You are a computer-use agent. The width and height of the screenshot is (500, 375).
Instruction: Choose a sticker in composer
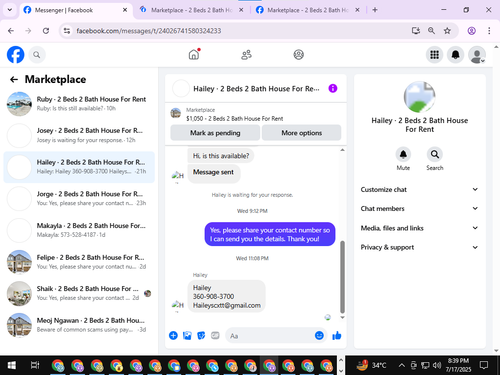201,335
